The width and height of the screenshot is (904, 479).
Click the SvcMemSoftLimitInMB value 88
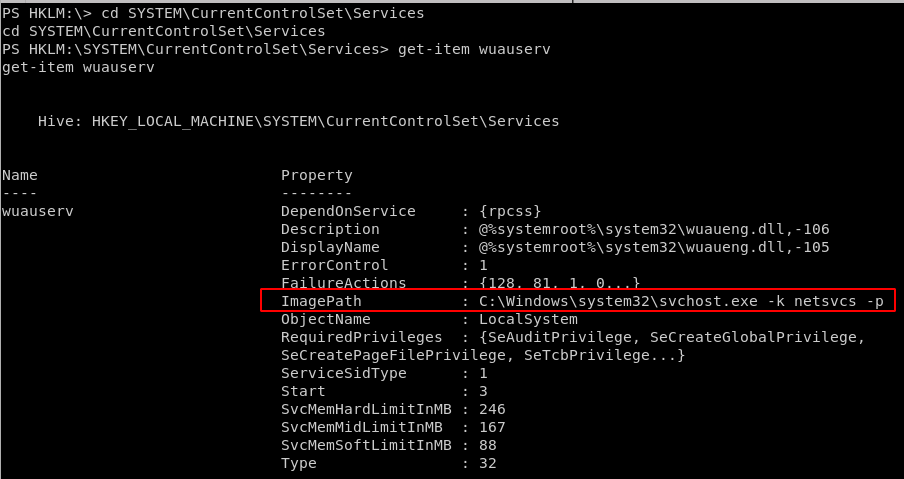[x=488, y=445]
